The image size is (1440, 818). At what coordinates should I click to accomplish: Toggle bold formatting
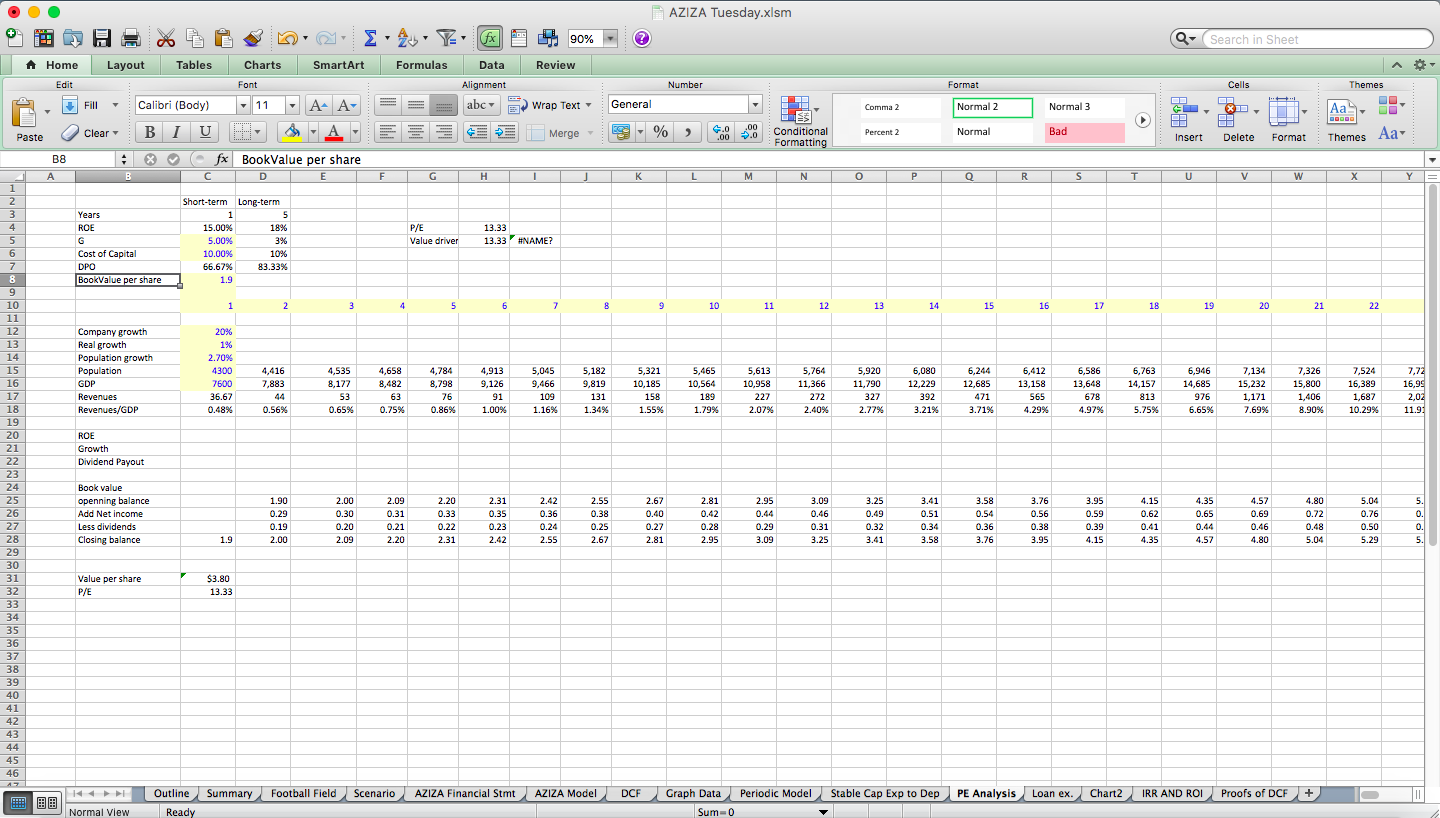coord(148,131)
